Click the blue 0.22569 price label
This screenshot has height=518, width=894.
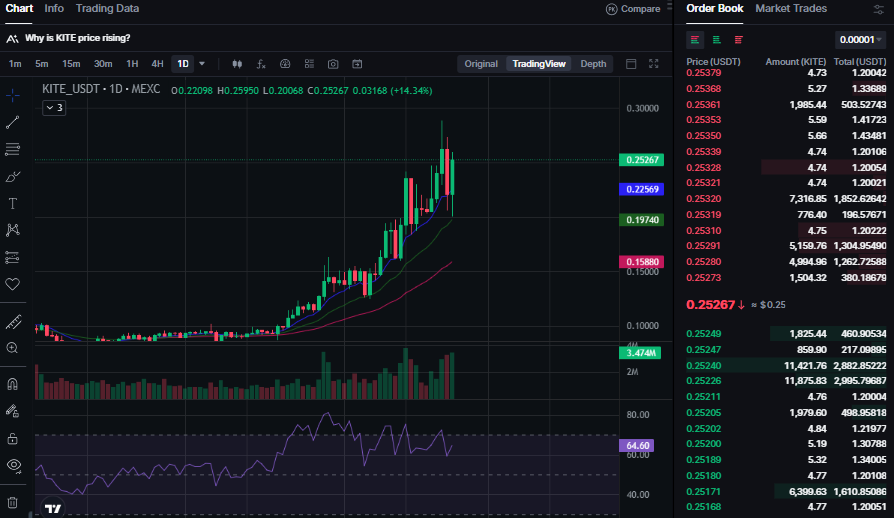coord(642,190)
